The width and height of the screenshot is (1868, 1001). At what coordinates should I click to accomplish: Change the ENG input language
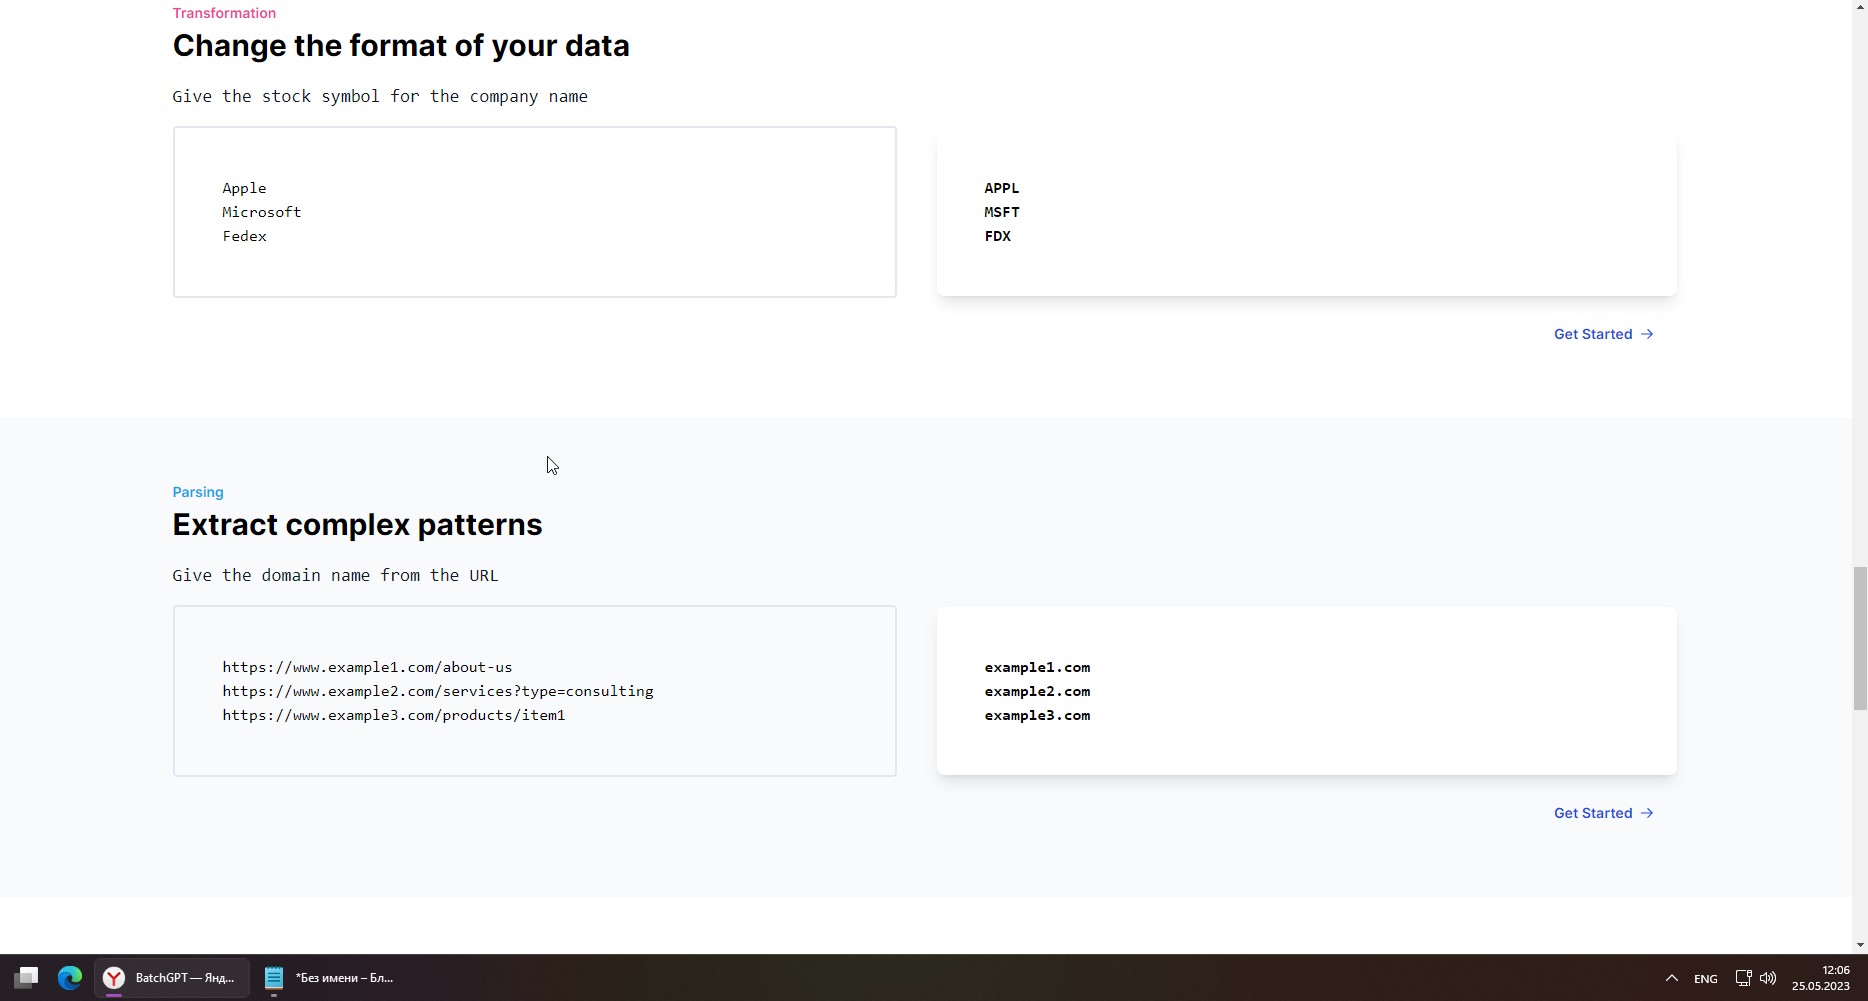point(1705,978)
